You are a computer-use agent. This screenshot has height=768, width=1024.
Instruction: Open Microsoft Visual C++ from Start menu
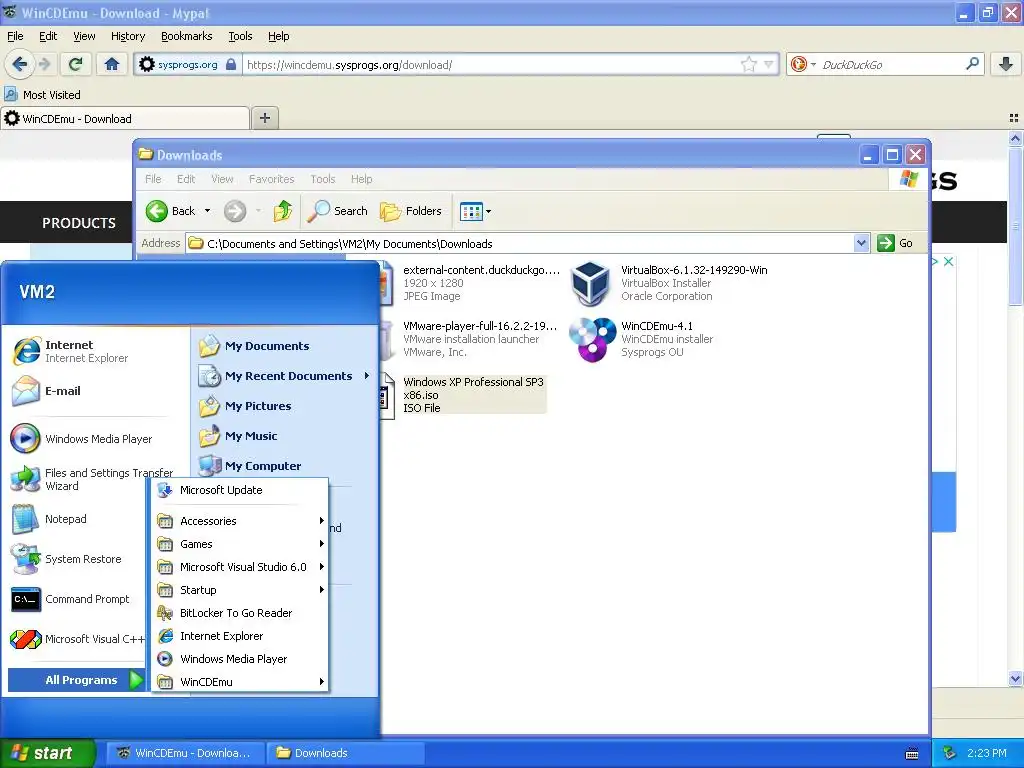tap(77, 639)
